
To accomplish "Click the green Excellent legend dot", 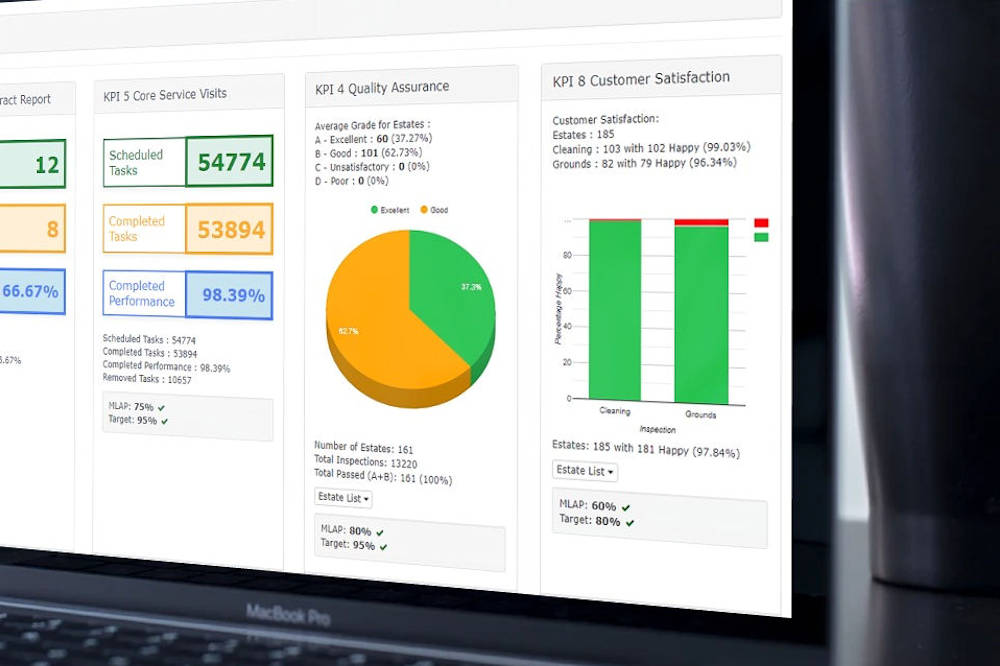I will (x=375, y=210).
